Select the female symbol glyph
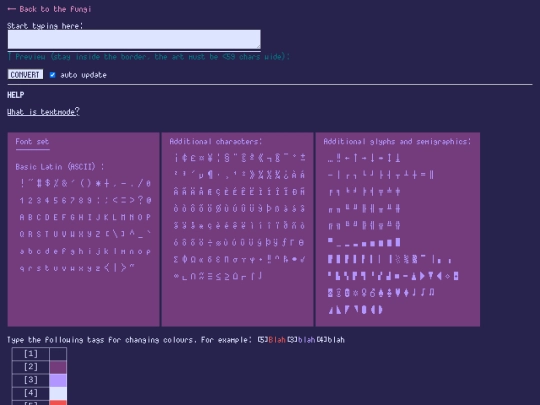Image resolution: width=540 pixels, height=405 pixels. tap(364, 292)
